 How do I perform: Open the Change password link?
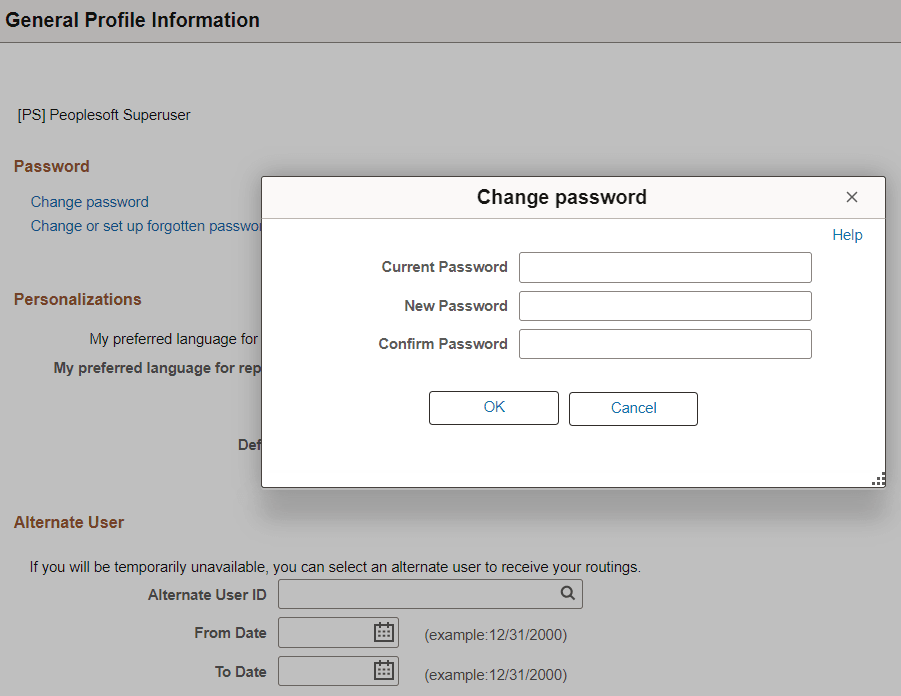[89, 201]
